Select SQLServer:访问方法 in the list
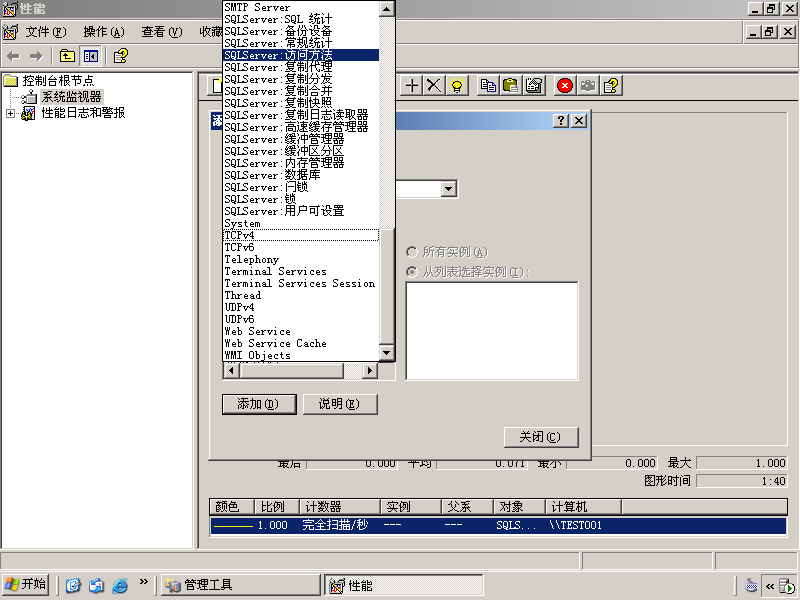 (x=301, y=55)
